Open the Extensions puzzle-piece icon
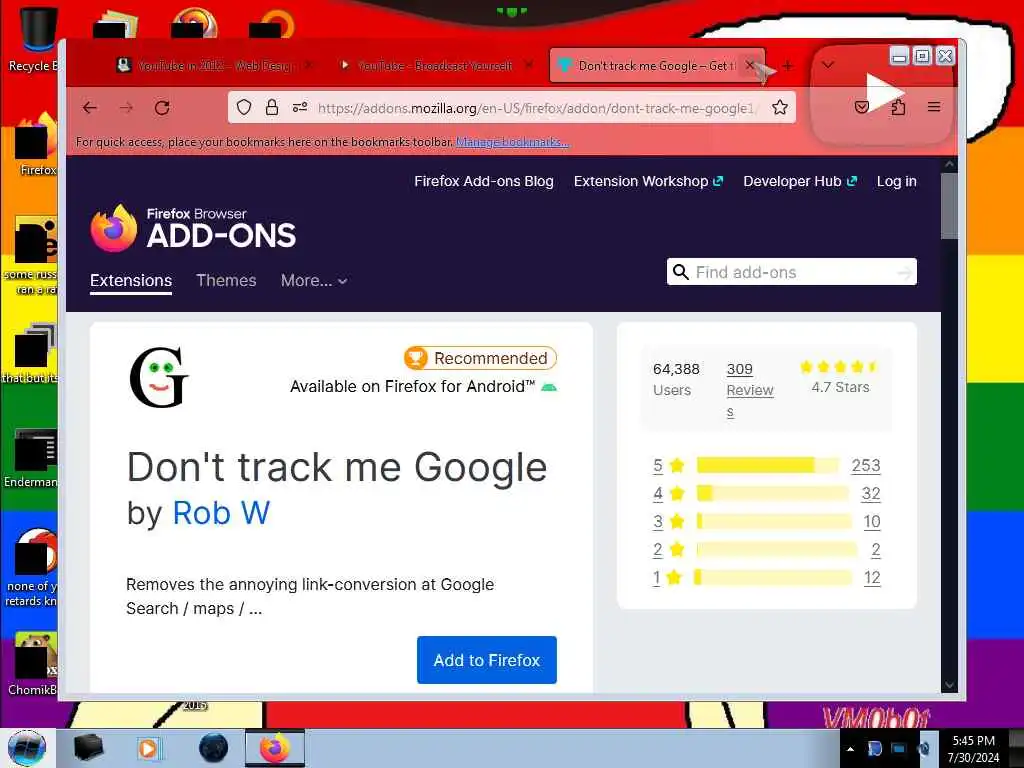 tap(898, 107)
